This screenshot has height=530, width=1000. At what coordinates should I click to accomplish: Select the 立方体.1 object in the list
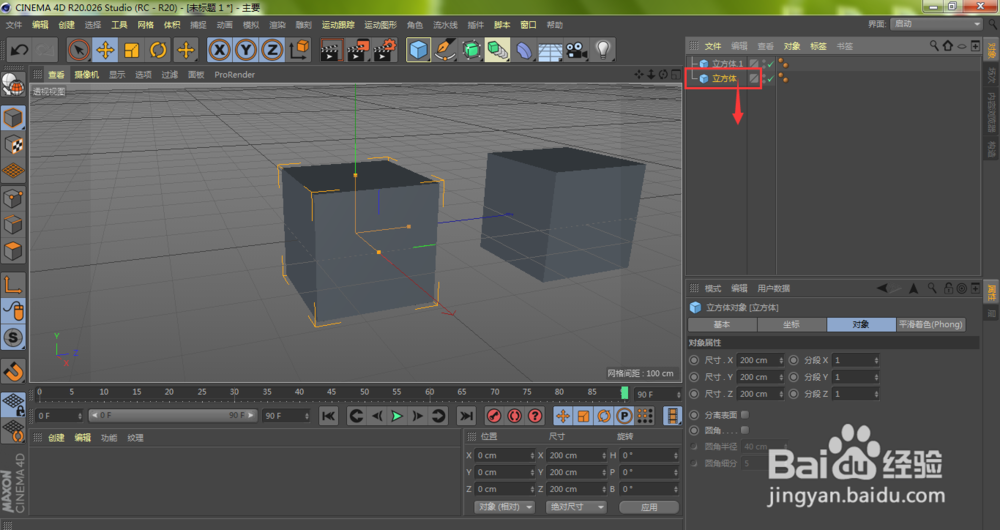coord(727,63)
